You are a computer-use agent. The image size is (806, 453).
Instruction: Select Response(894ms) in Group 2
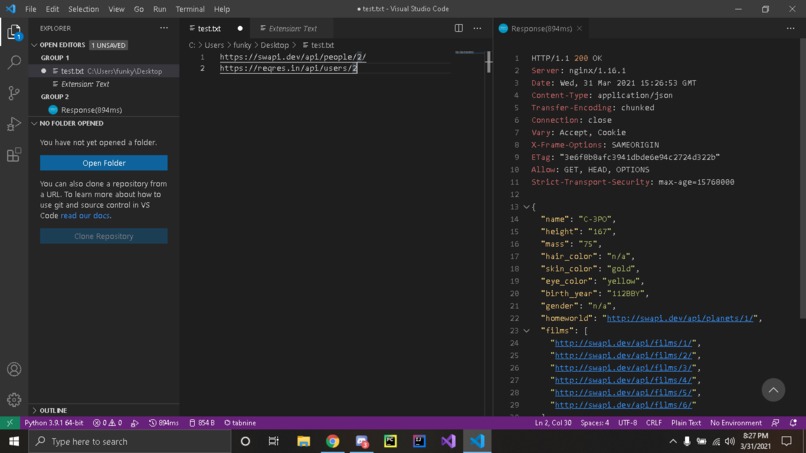pyautogui.click(x=104, y=110)
